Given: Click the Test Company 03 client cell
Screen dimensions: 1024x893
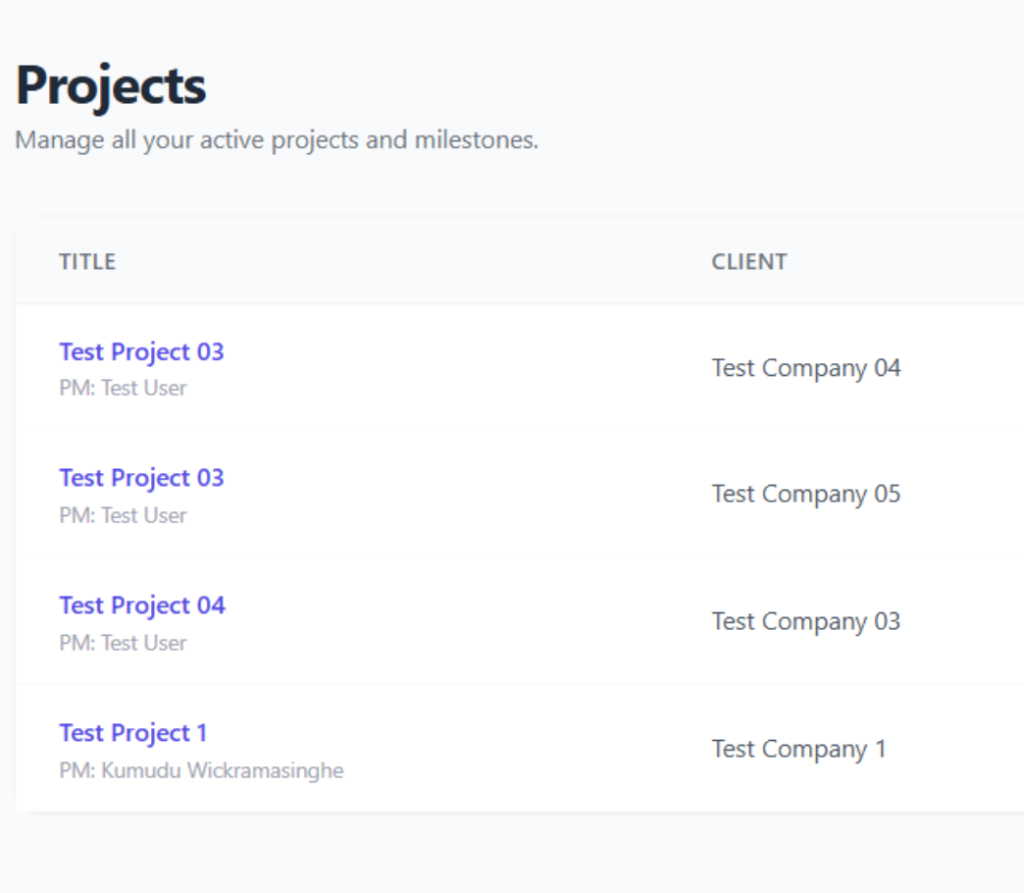Looking at the screenshot, I should pyautogui.click(x=806, y=621).
